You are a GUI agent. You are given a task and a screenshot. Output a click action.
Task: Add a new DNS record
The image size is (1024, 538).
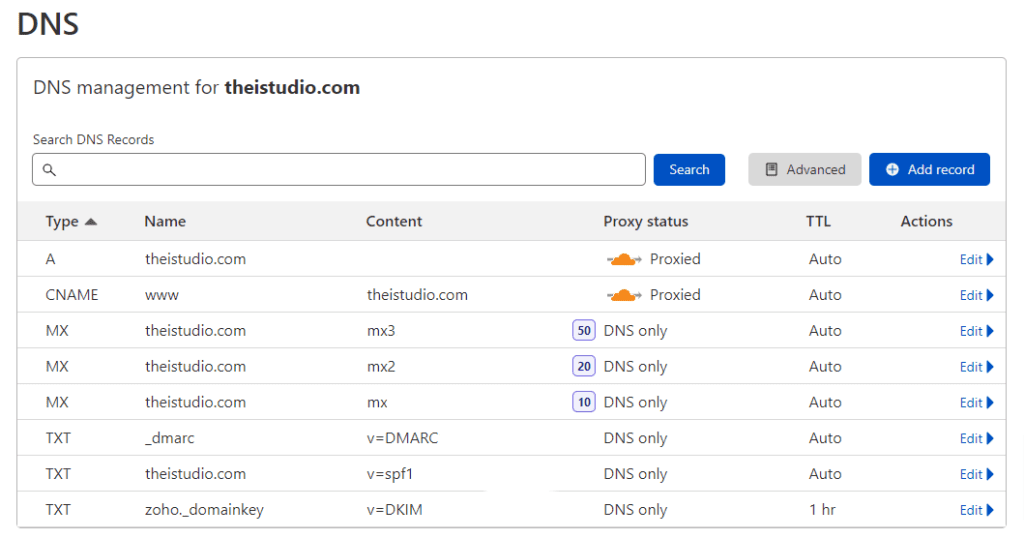tap(929, 170)
